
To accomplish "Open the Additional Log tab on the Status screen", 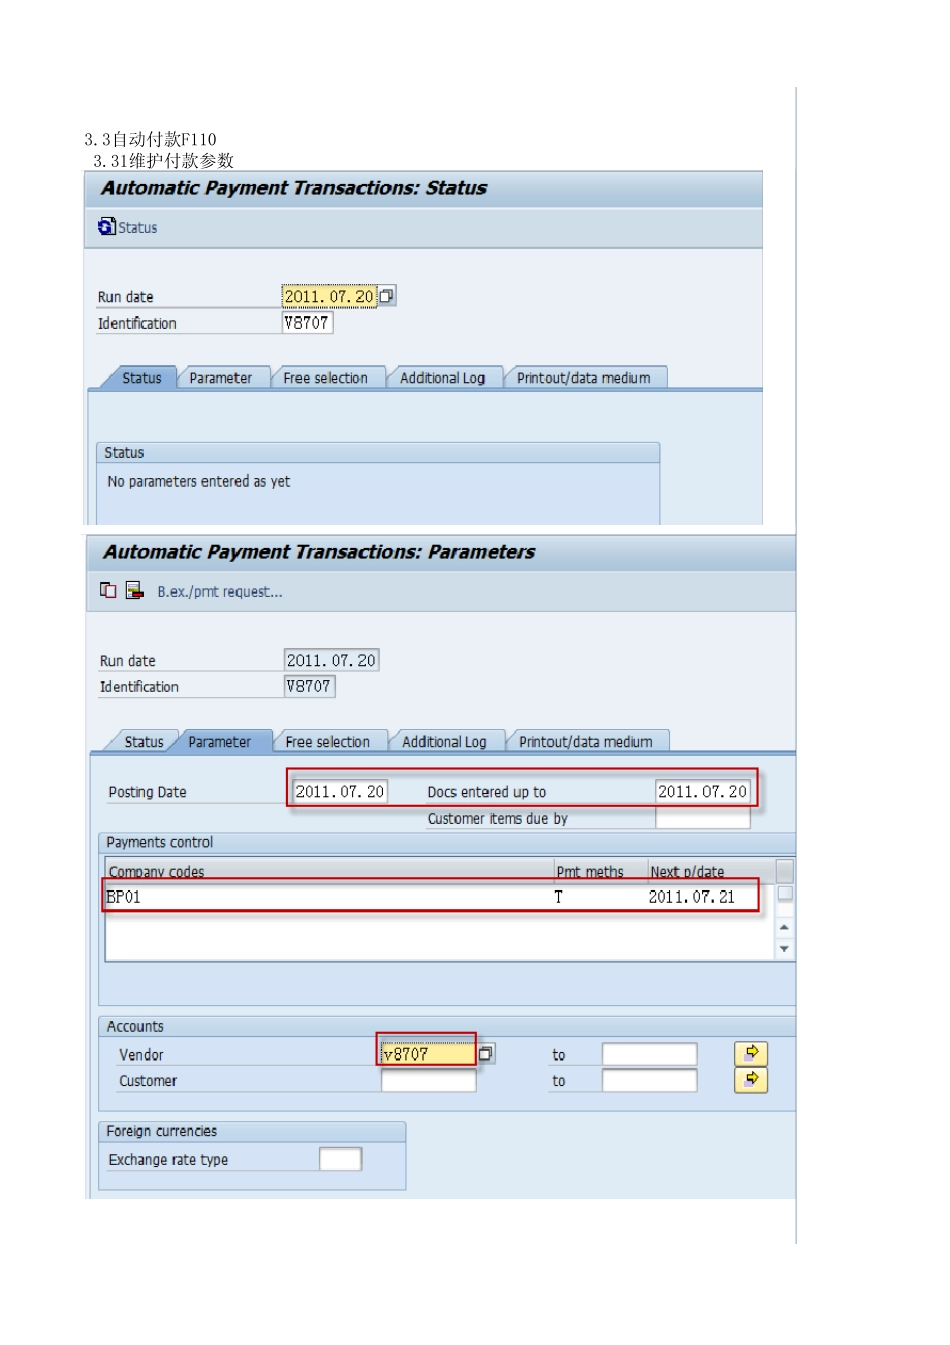I will pos(443,378).
